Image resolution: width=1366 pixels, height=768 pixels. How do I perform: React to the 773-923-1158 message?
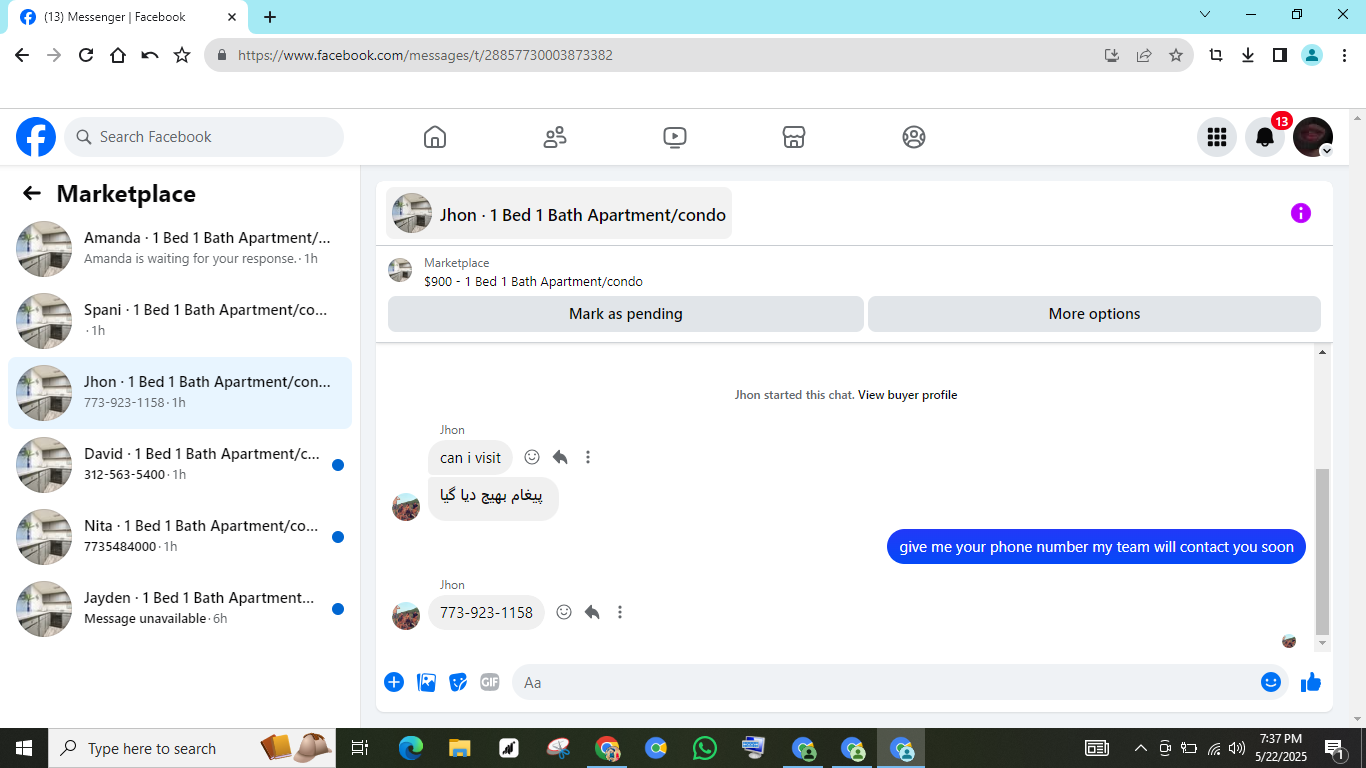[x=564, y=612]
